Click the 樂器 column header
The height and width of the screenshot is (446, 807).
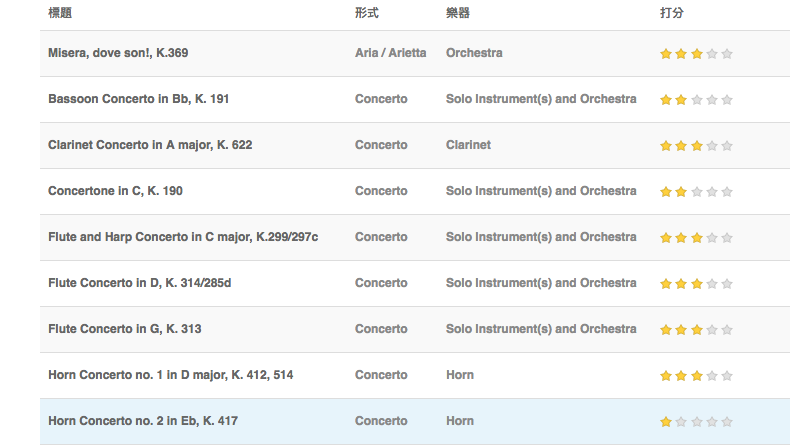tap(458, 13)
